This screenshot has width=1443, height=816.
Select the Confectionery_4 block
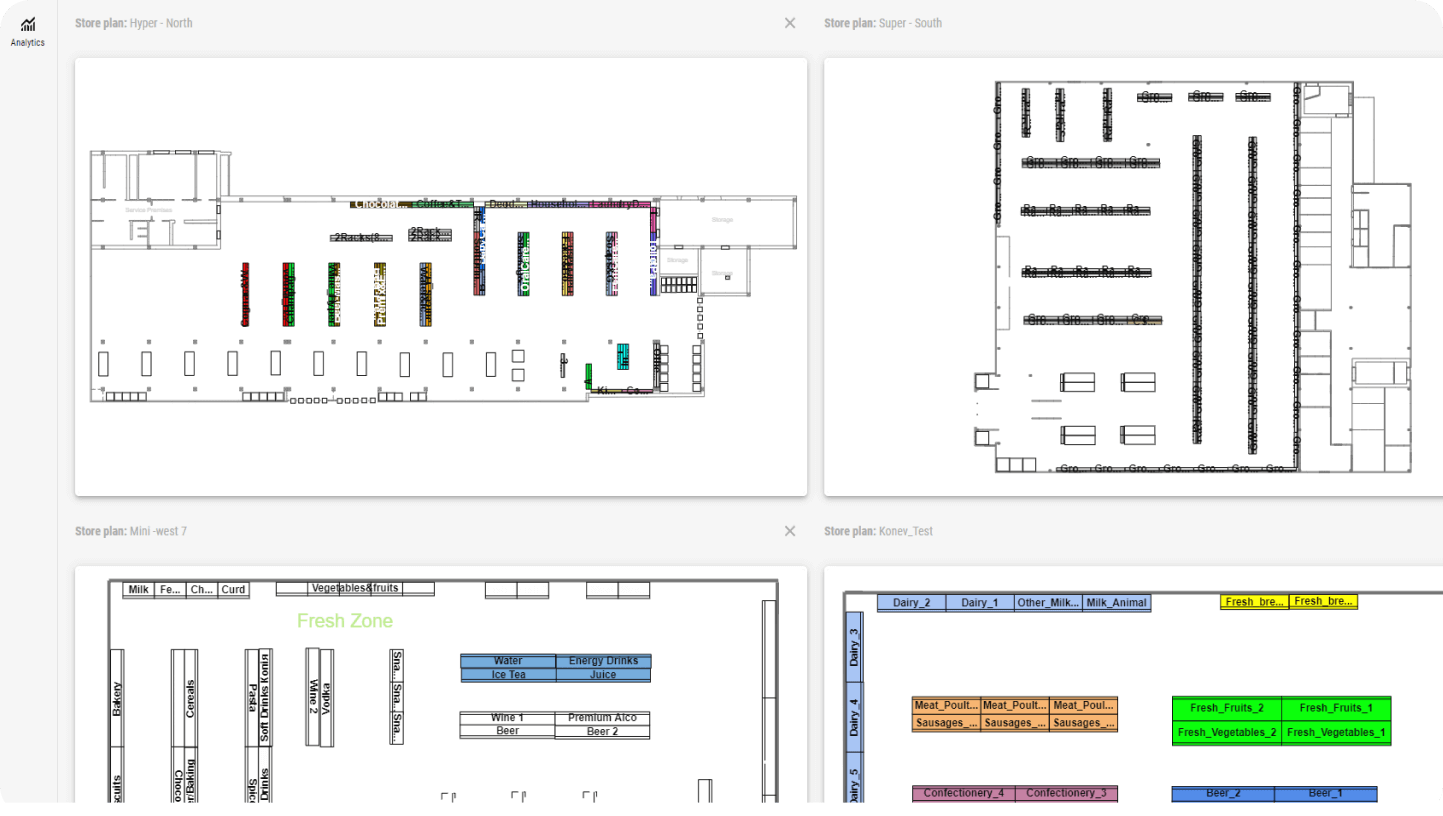click(x=963, y=793)
